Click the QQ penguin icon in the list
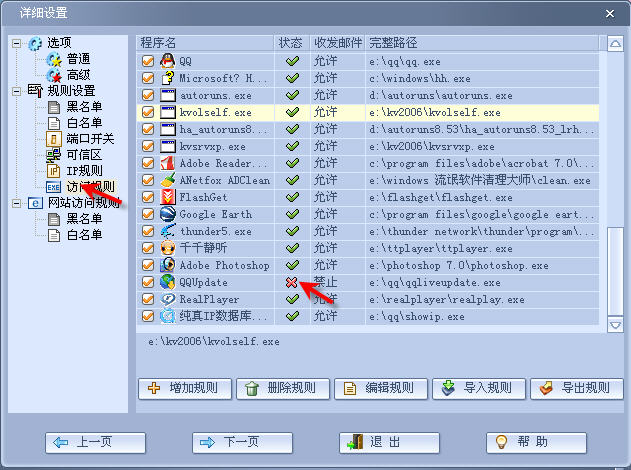 (167, 61)
